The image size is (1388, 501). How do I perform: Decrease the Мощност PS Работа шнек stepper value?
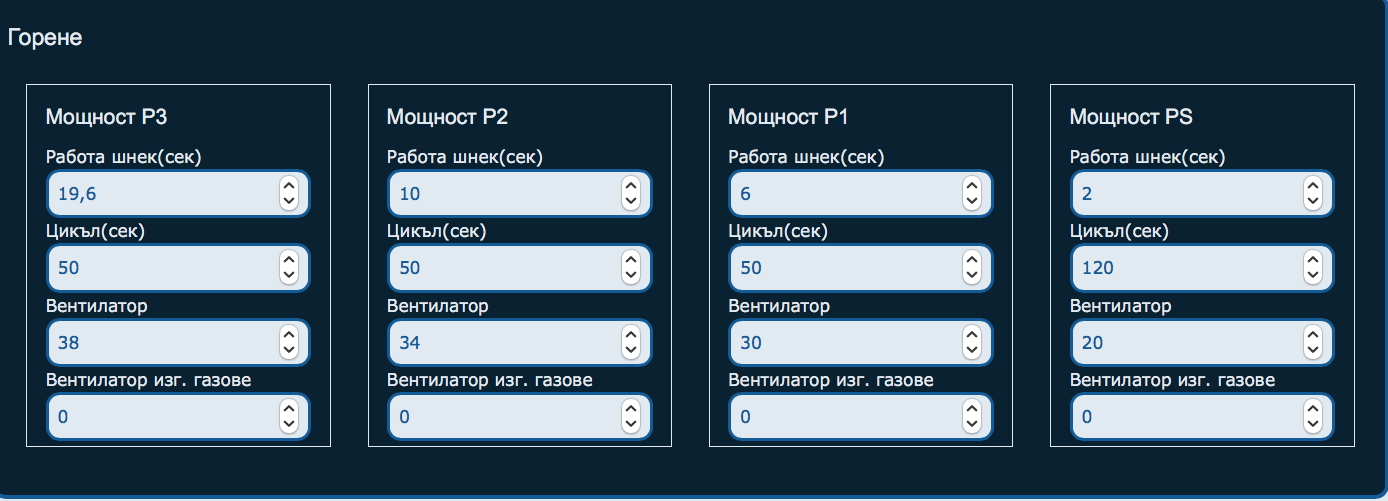[x=1313, y=202]
